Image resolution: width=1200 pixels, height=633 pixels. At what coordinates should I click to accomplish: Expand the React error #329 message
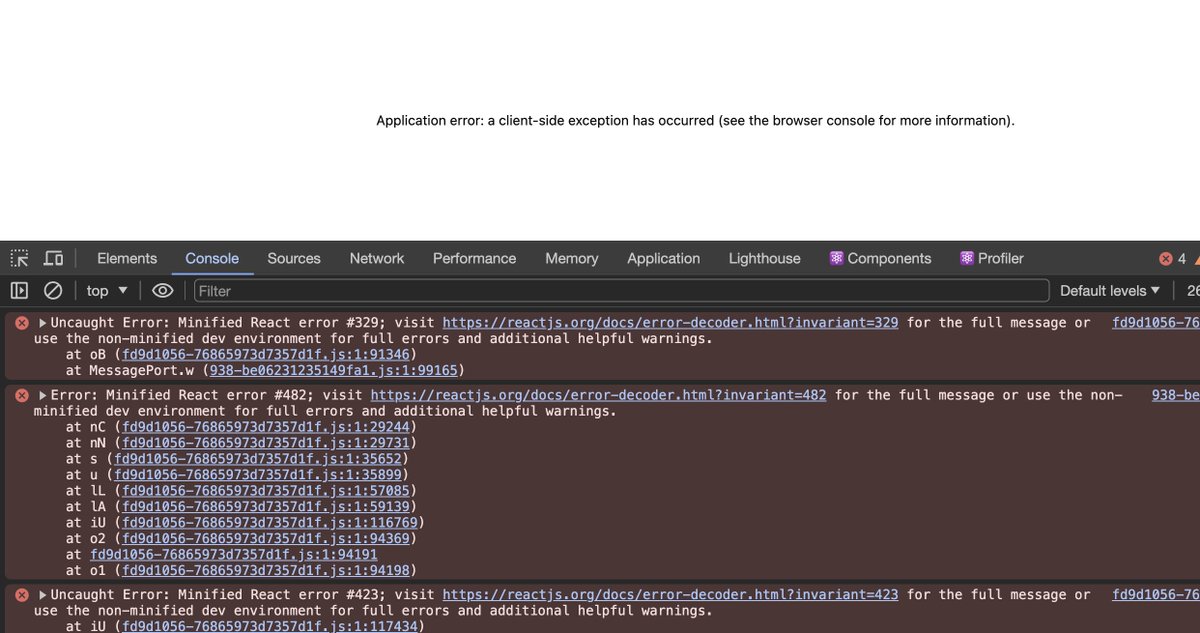click(43, 323)
